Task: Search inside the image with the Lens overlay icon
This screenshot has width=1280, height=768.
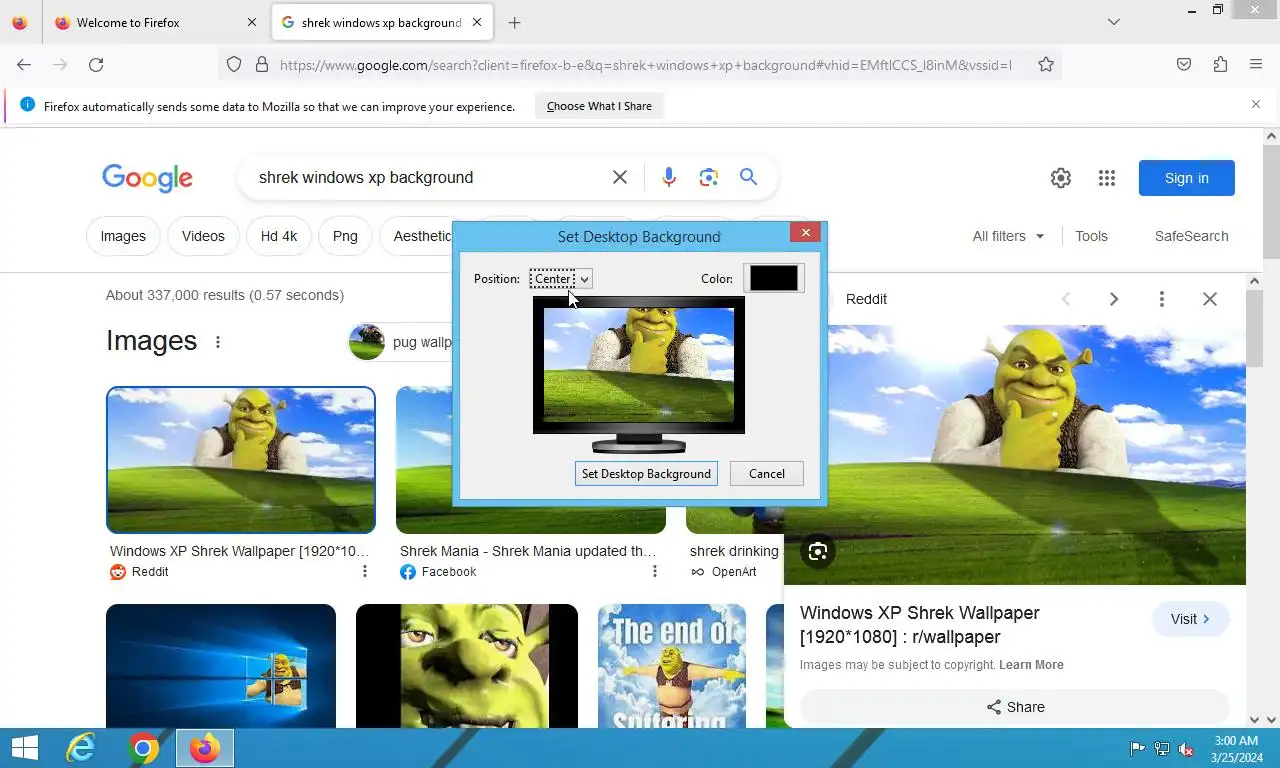Action: [818, 551]
